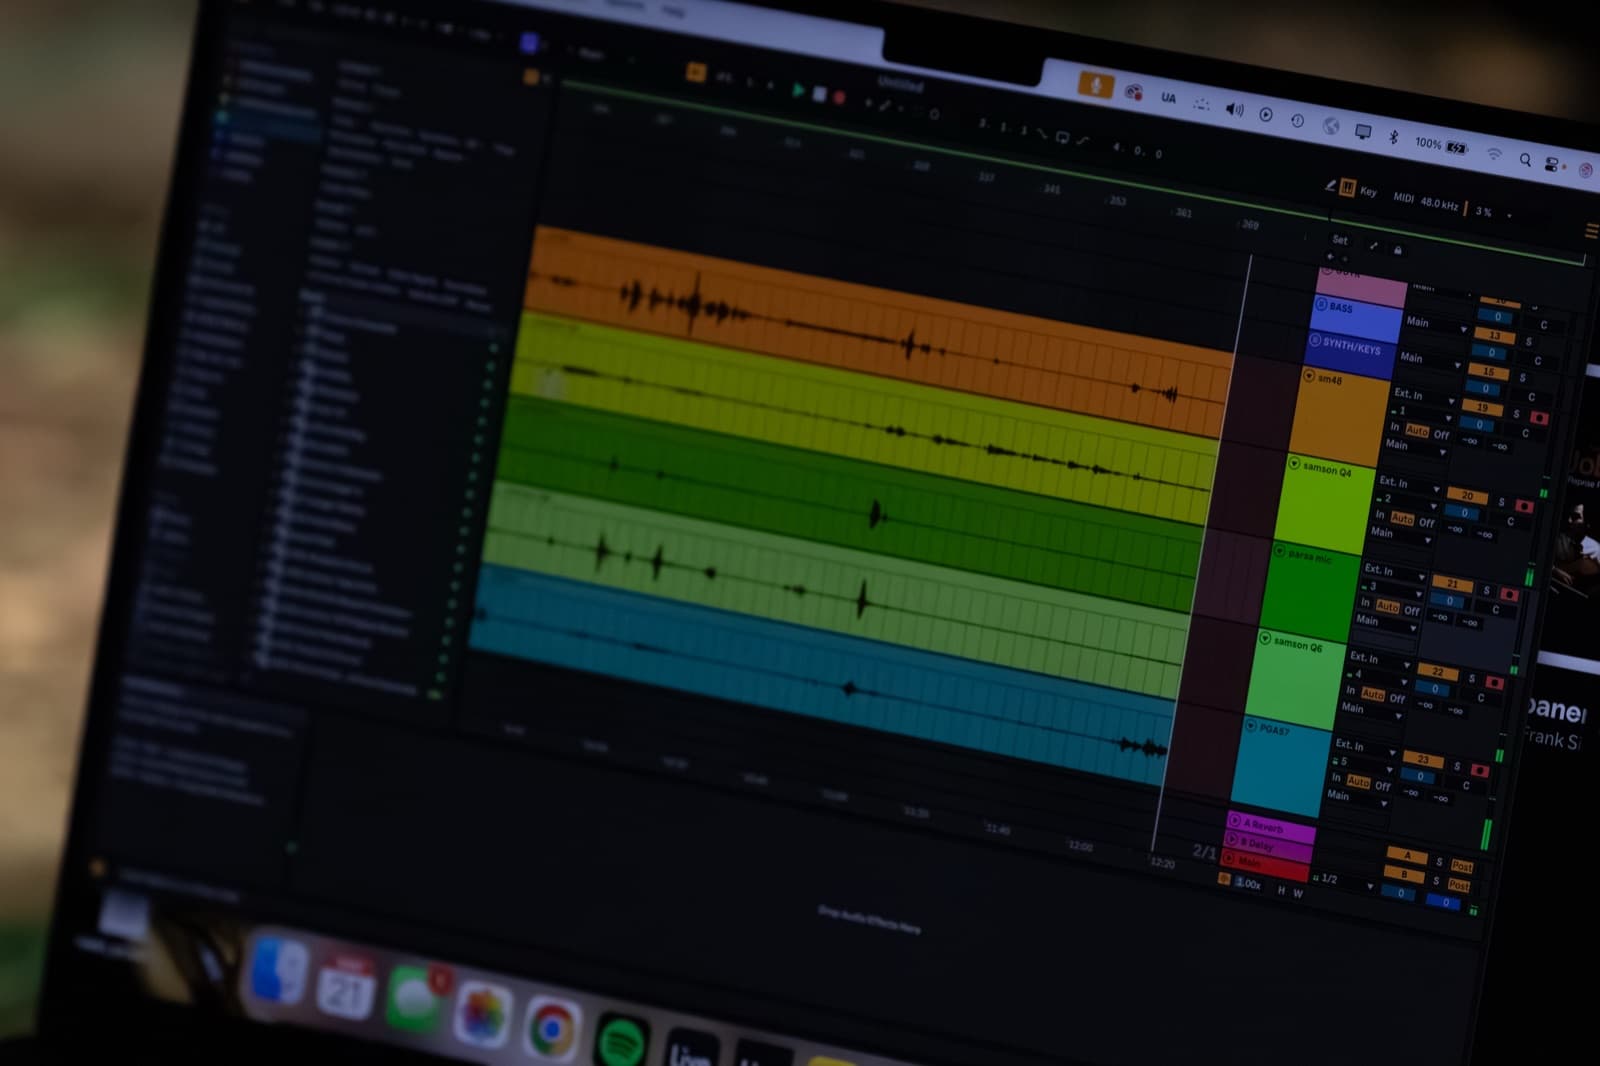Arm the samson Q6 track for recording
1600x1066 pixels.
(1494, 682)
